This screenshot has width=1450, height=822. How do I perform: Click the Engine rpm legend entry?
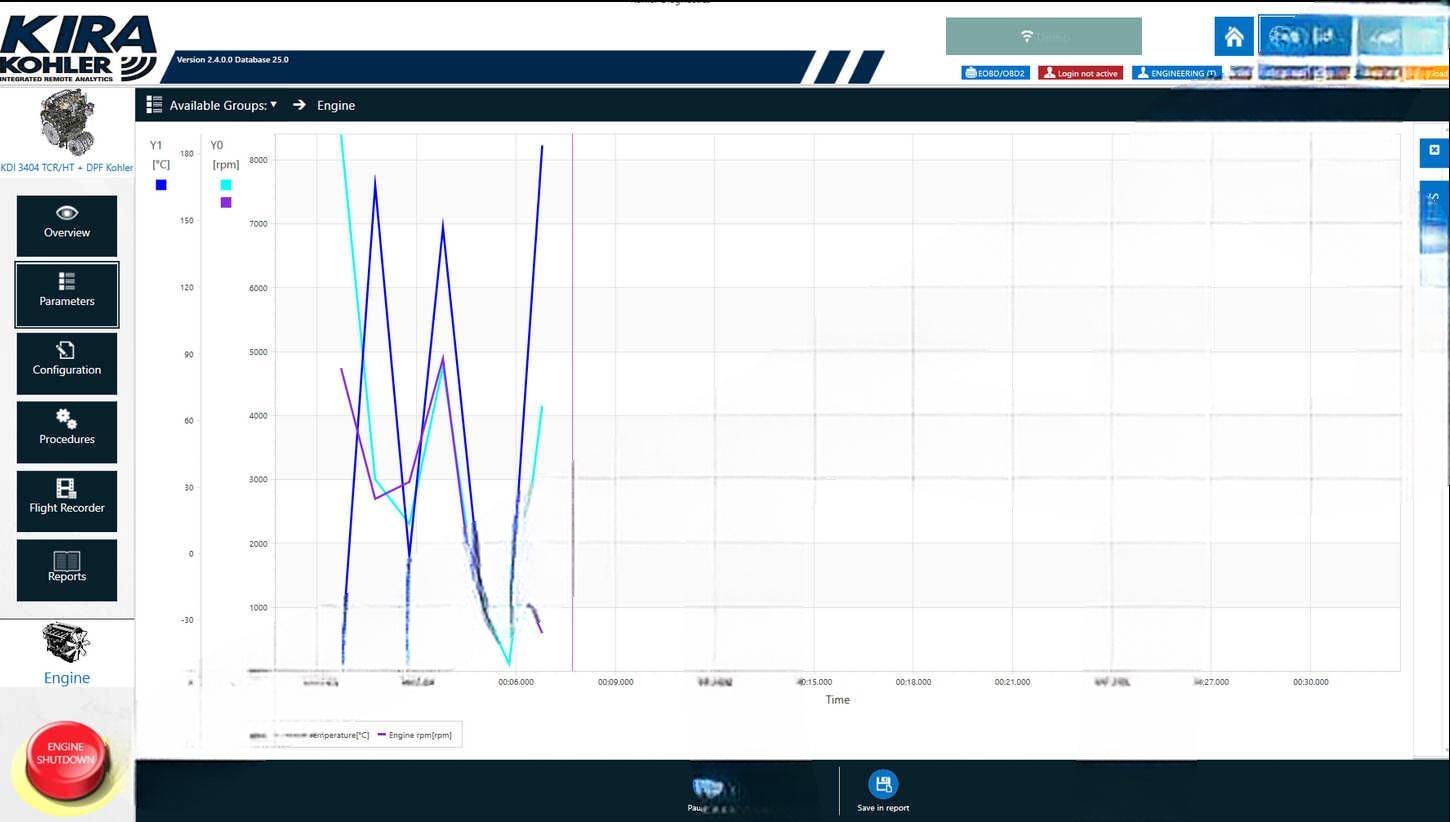415,735
